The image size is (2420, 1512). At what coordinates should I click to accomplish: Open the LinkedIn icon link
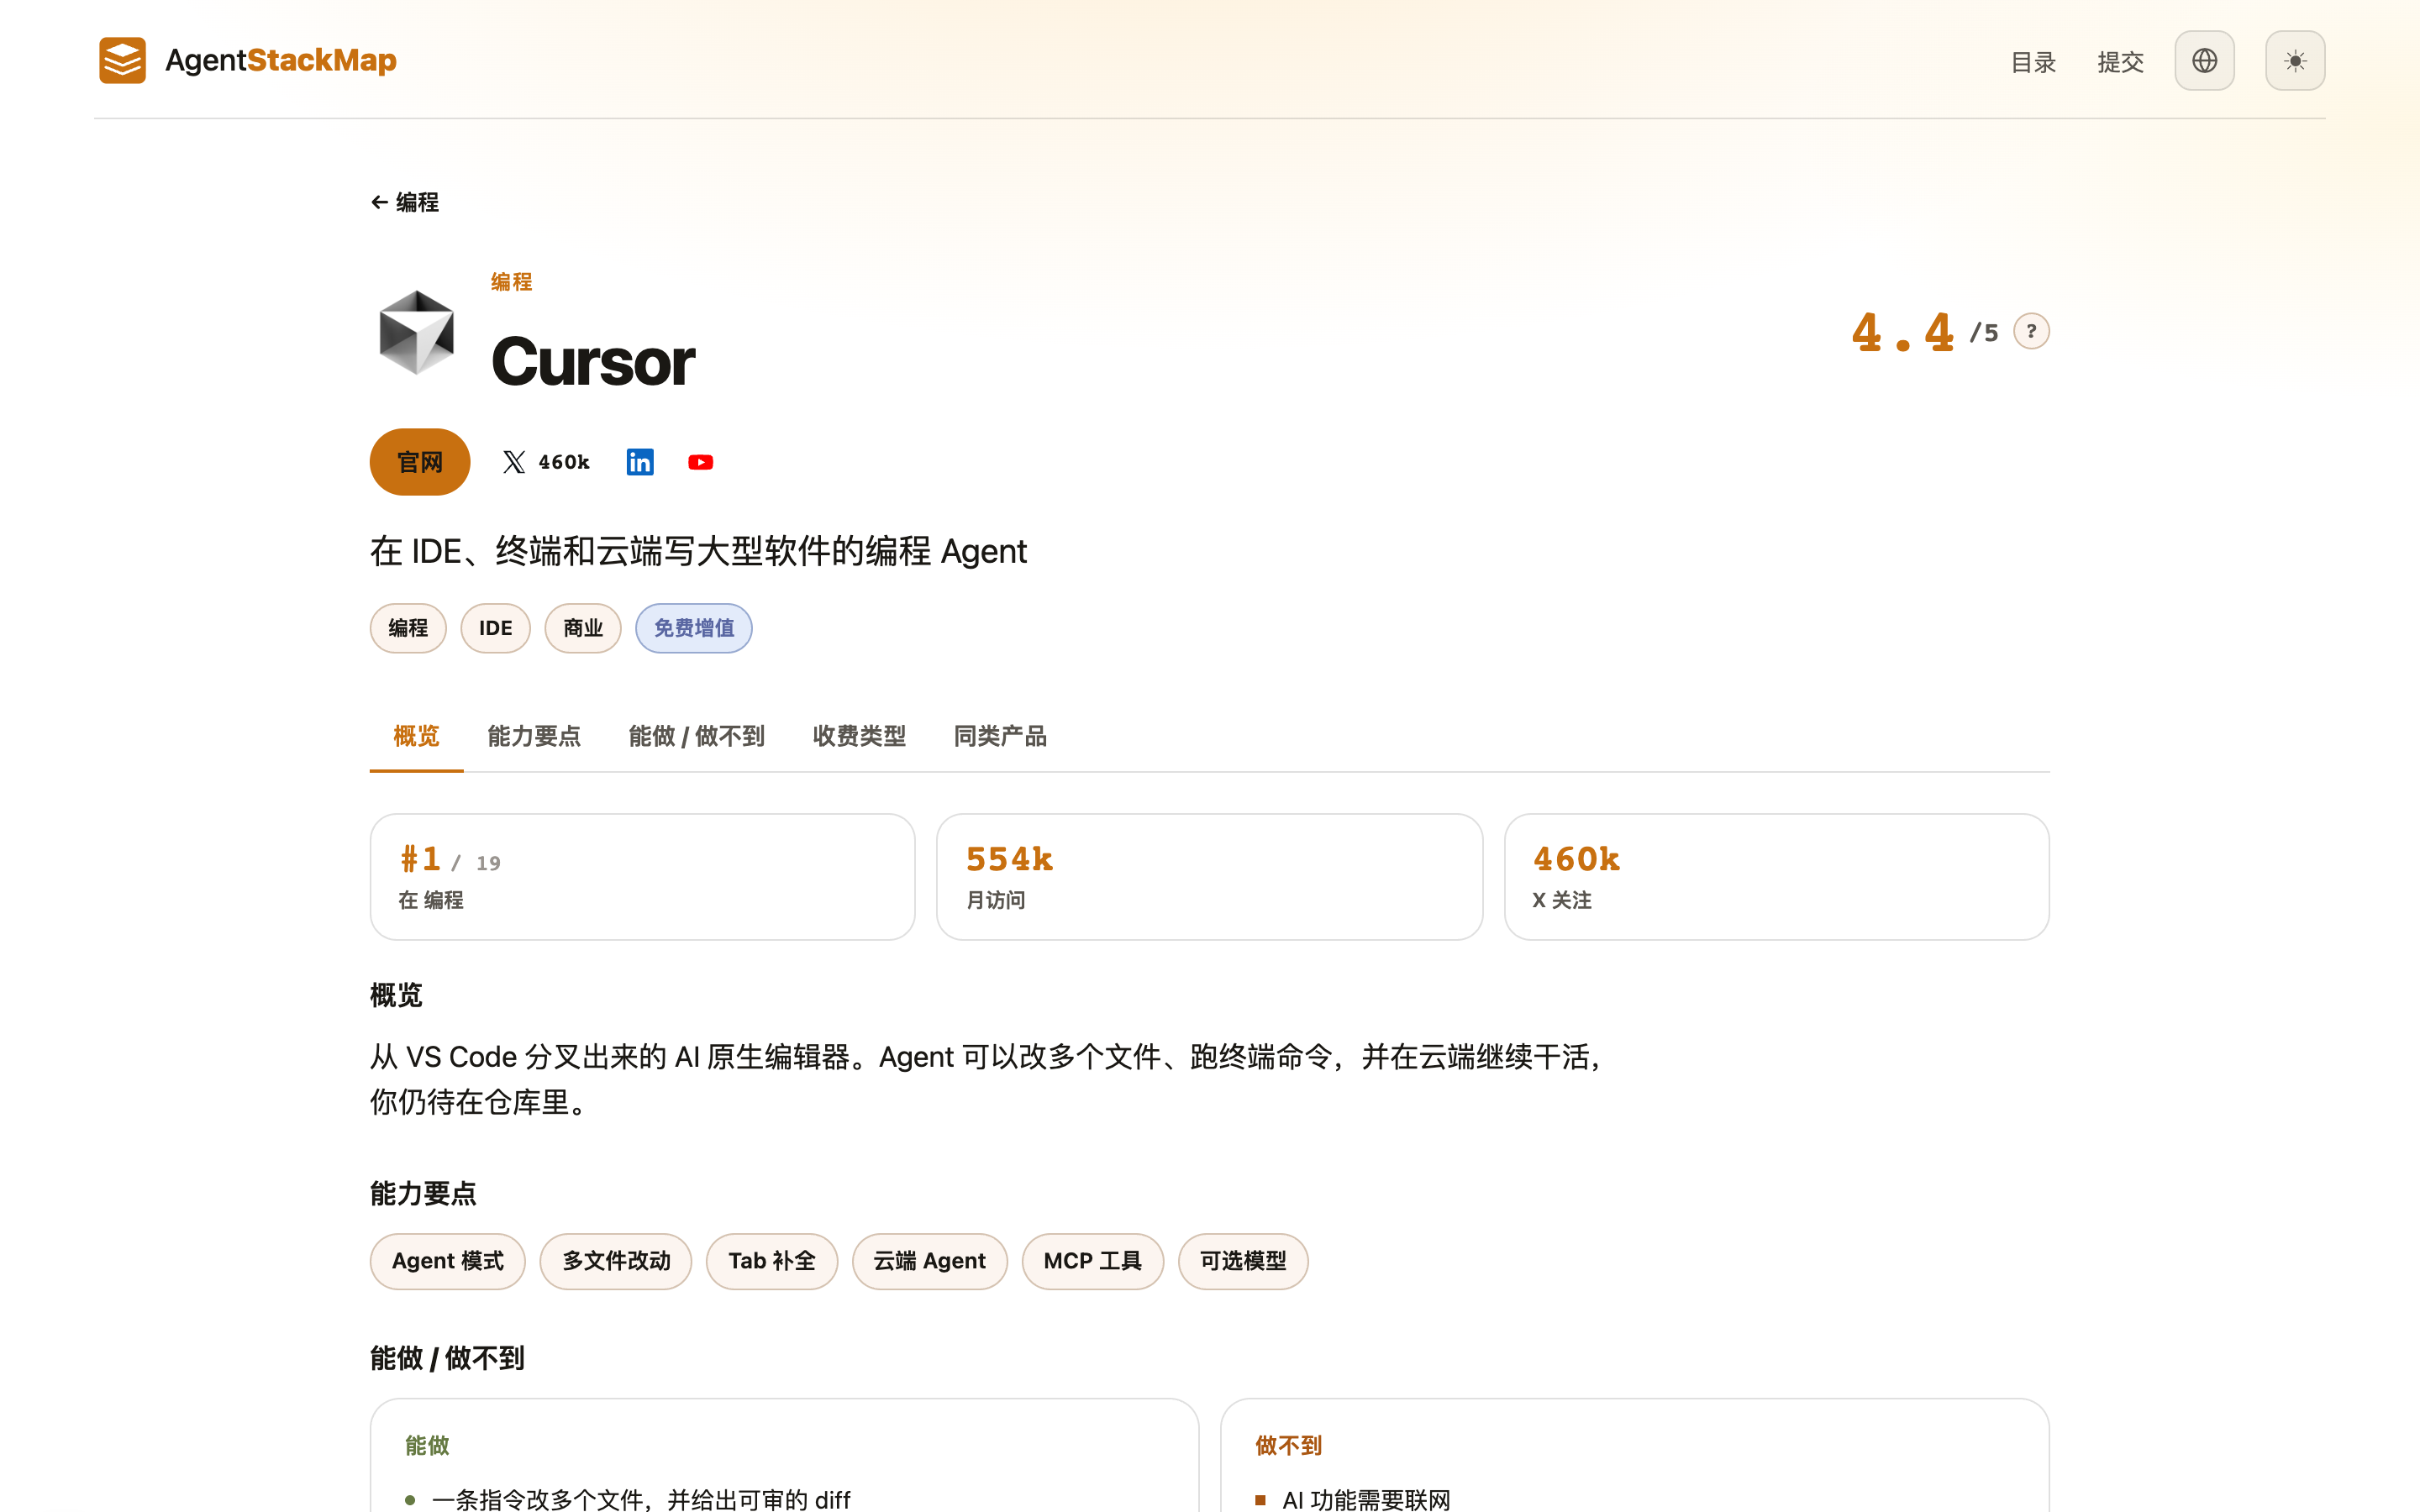640,462
